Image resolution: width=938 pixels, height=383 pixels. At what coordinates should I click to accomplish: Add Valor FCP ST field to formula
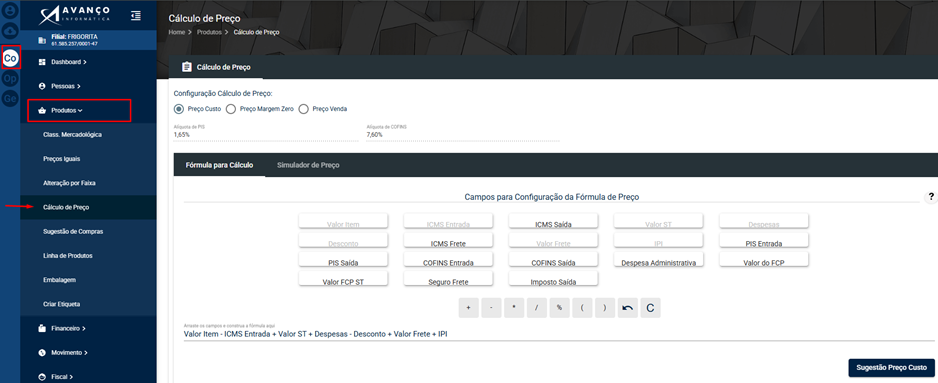tap(343, 279)
